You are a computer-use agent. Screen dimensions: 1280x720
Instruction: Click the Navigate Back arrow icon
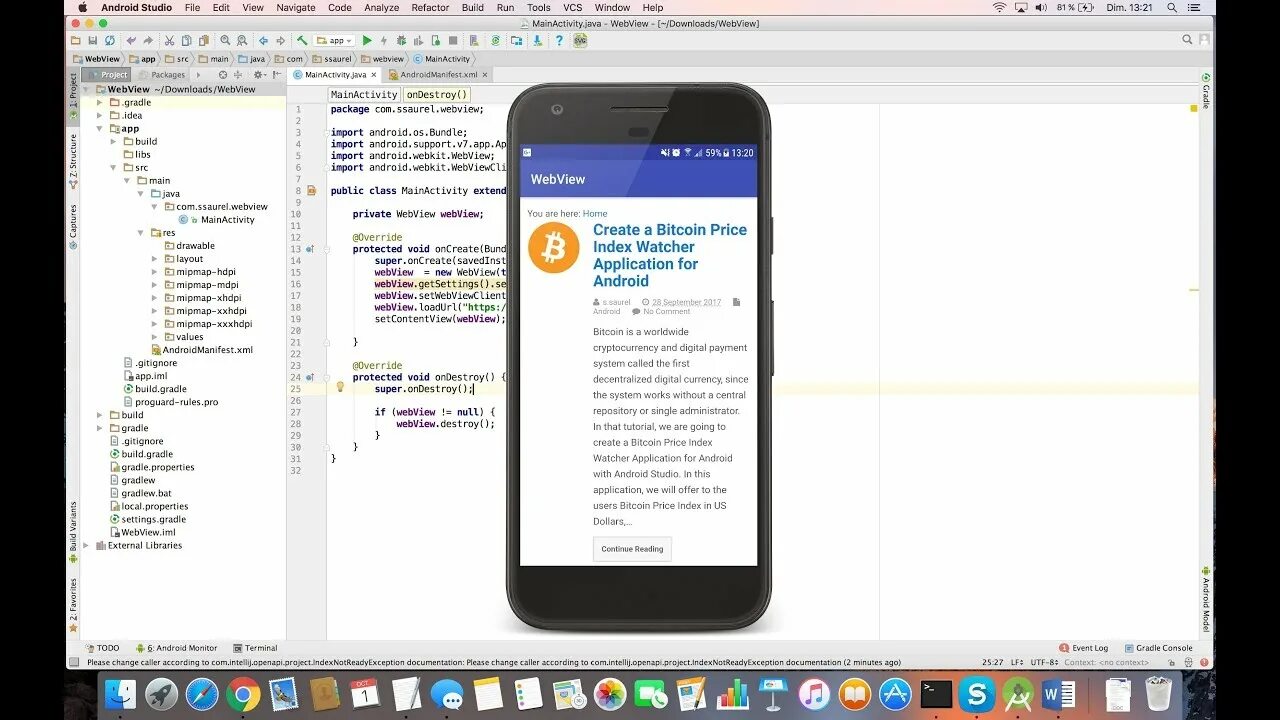pos(263,40)
